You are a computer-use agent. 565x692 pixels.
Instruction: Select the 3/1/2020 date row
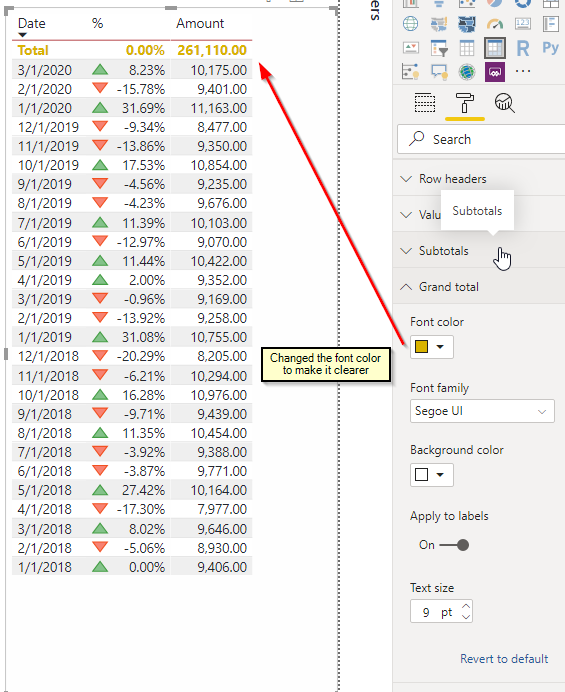pyautogui.click(x=45, y=70)
